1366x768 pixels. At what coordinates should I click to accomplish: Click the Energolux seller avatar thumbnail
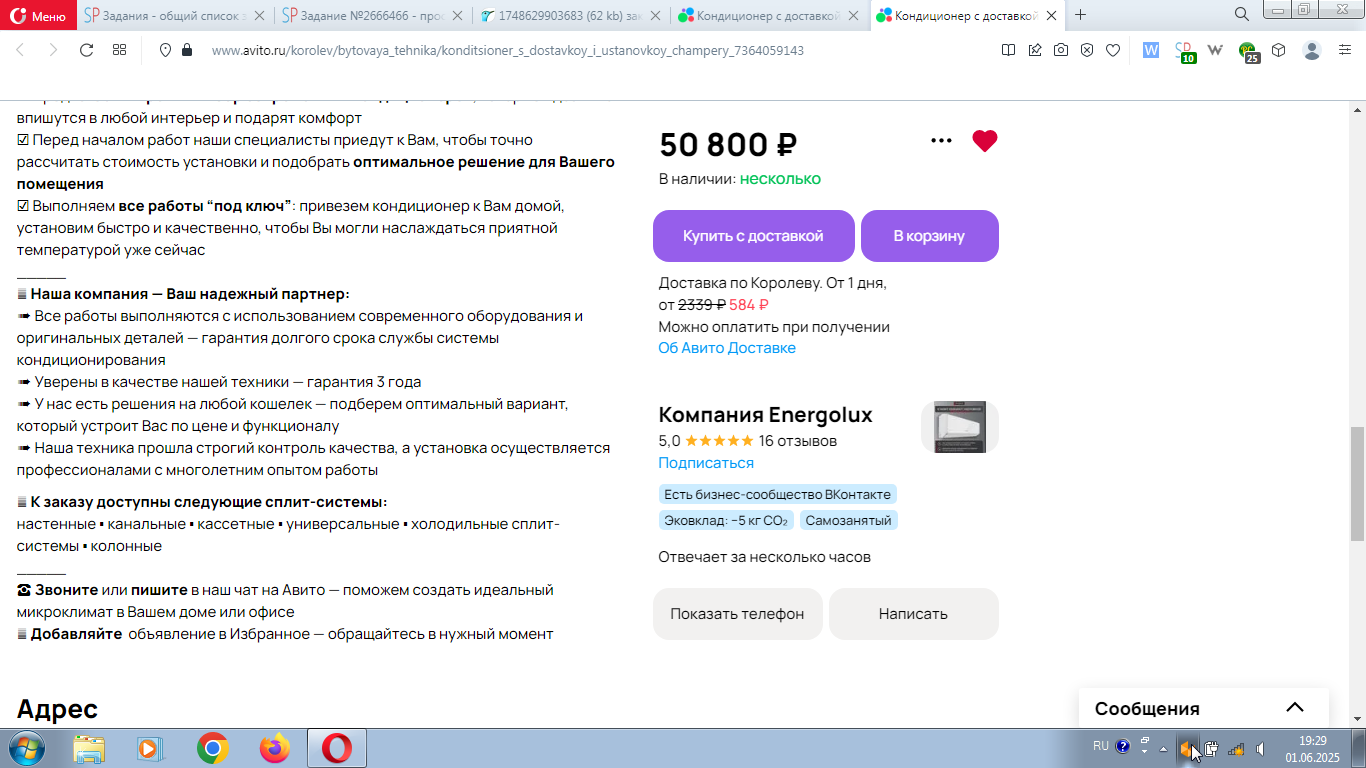point(959,427)
